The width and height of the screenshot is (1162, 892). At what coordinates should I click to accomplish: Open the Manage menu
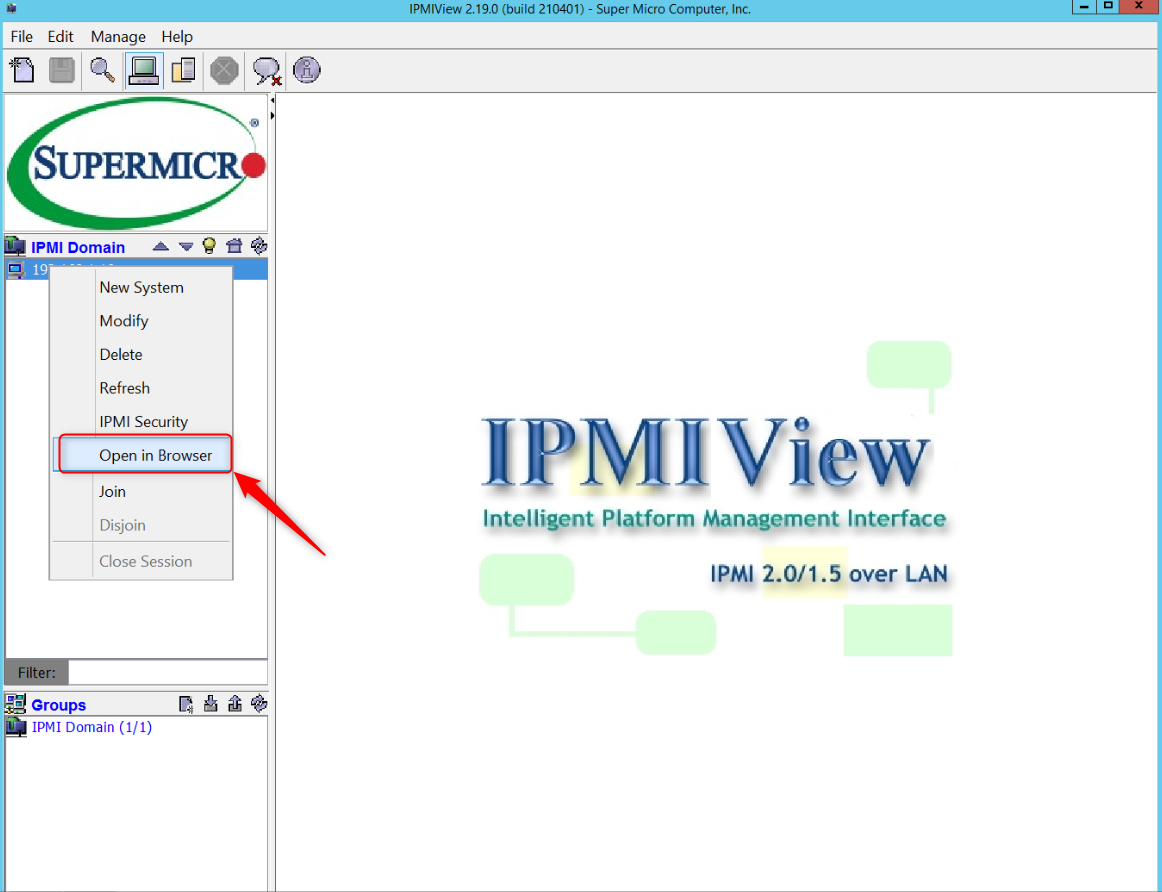tap(118, 36)
